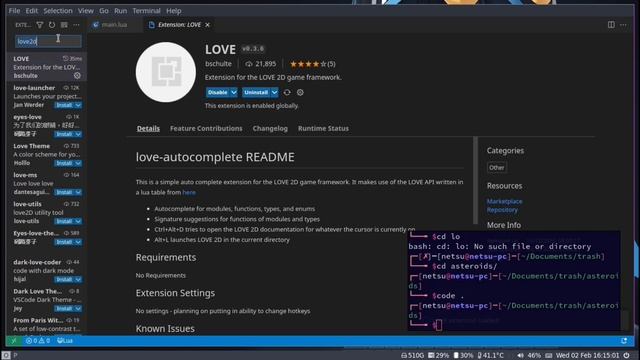Screen dimensions: 640x360
Task: Click the Other category tag
Action: [x=496, y=167]
